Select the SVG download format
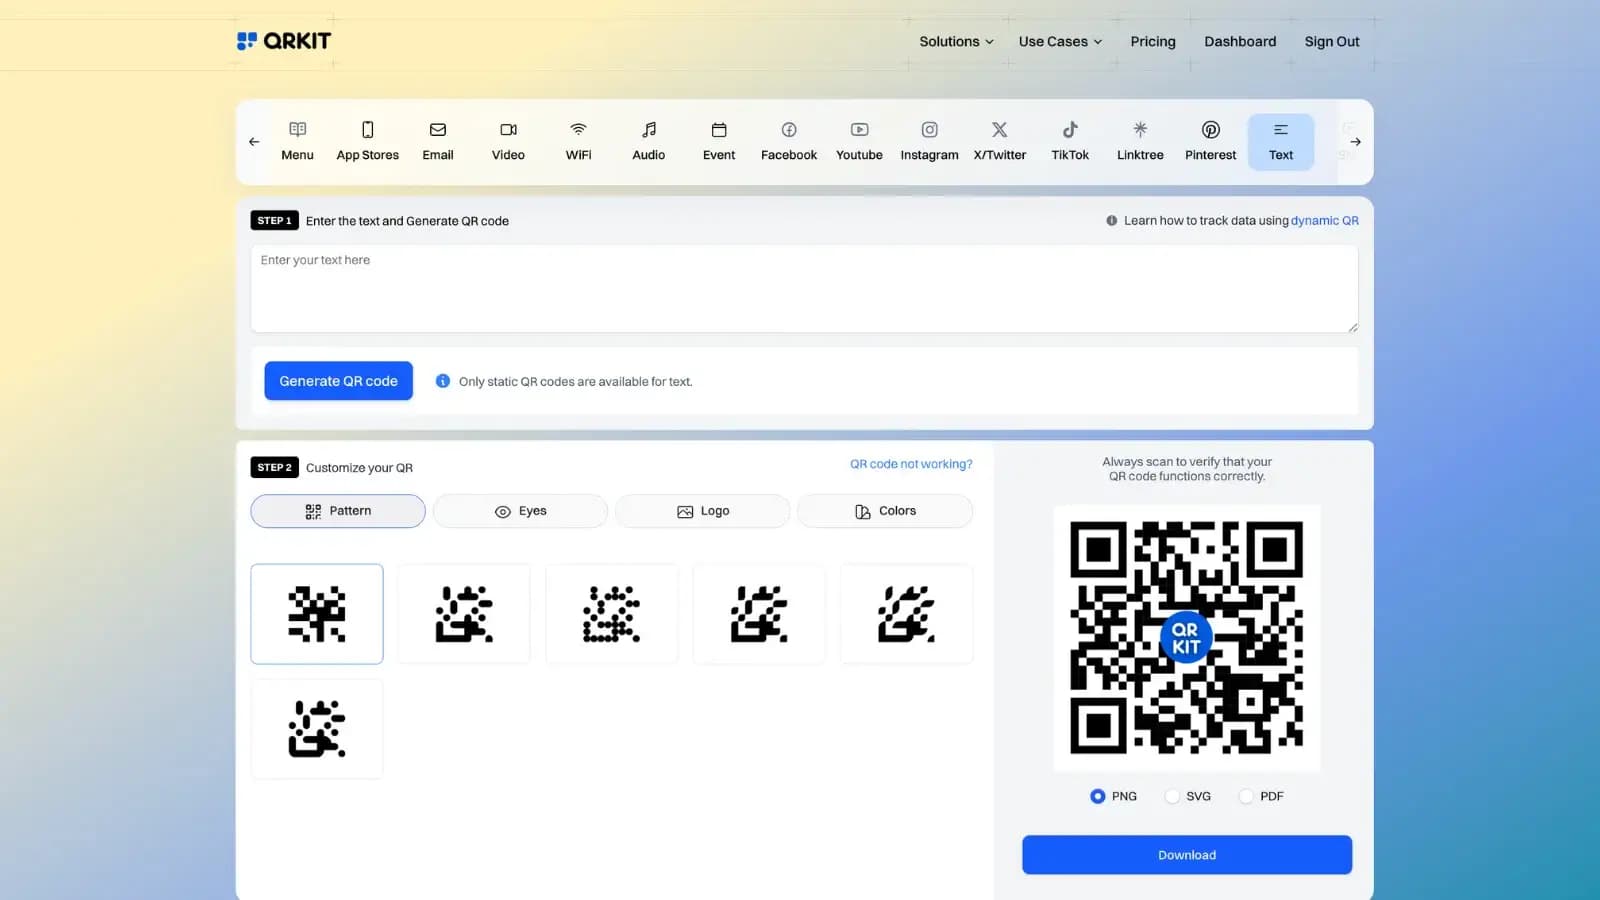Viewport: 1600px width, 900px height. tap(1171, 795)
